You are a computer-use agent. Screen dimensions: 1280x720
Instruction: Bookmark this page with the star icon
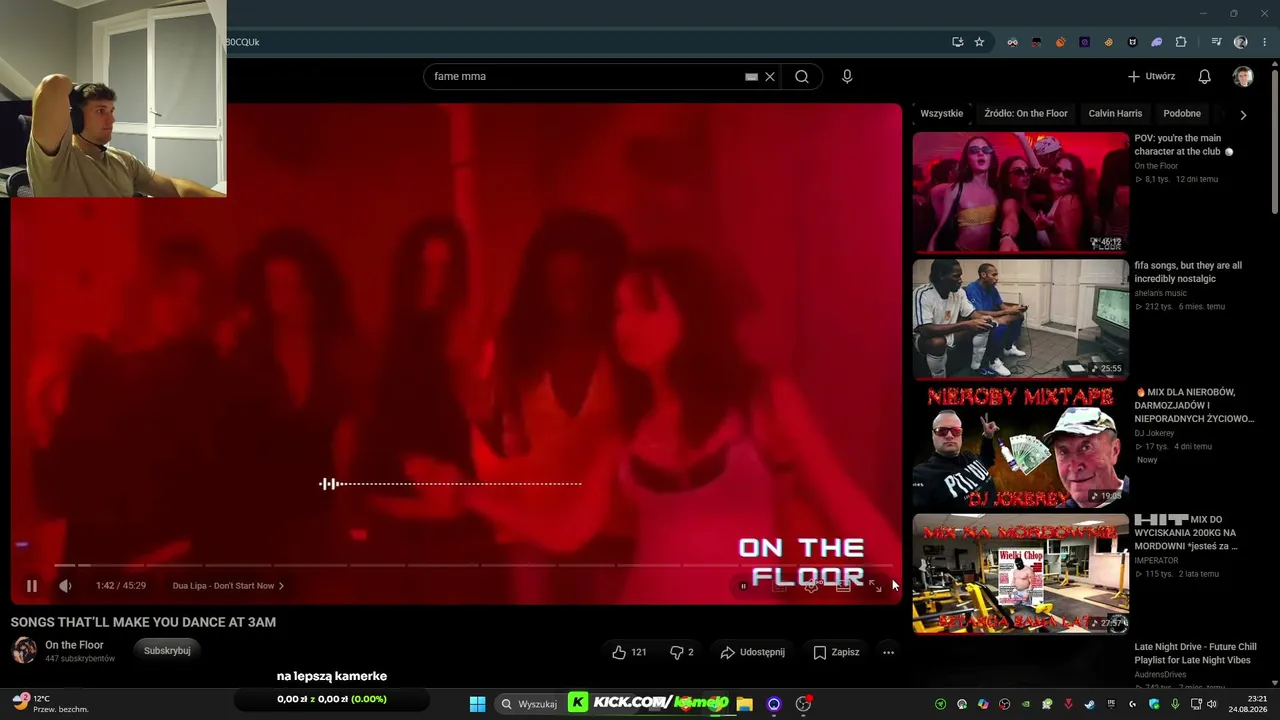coord(979,42)
